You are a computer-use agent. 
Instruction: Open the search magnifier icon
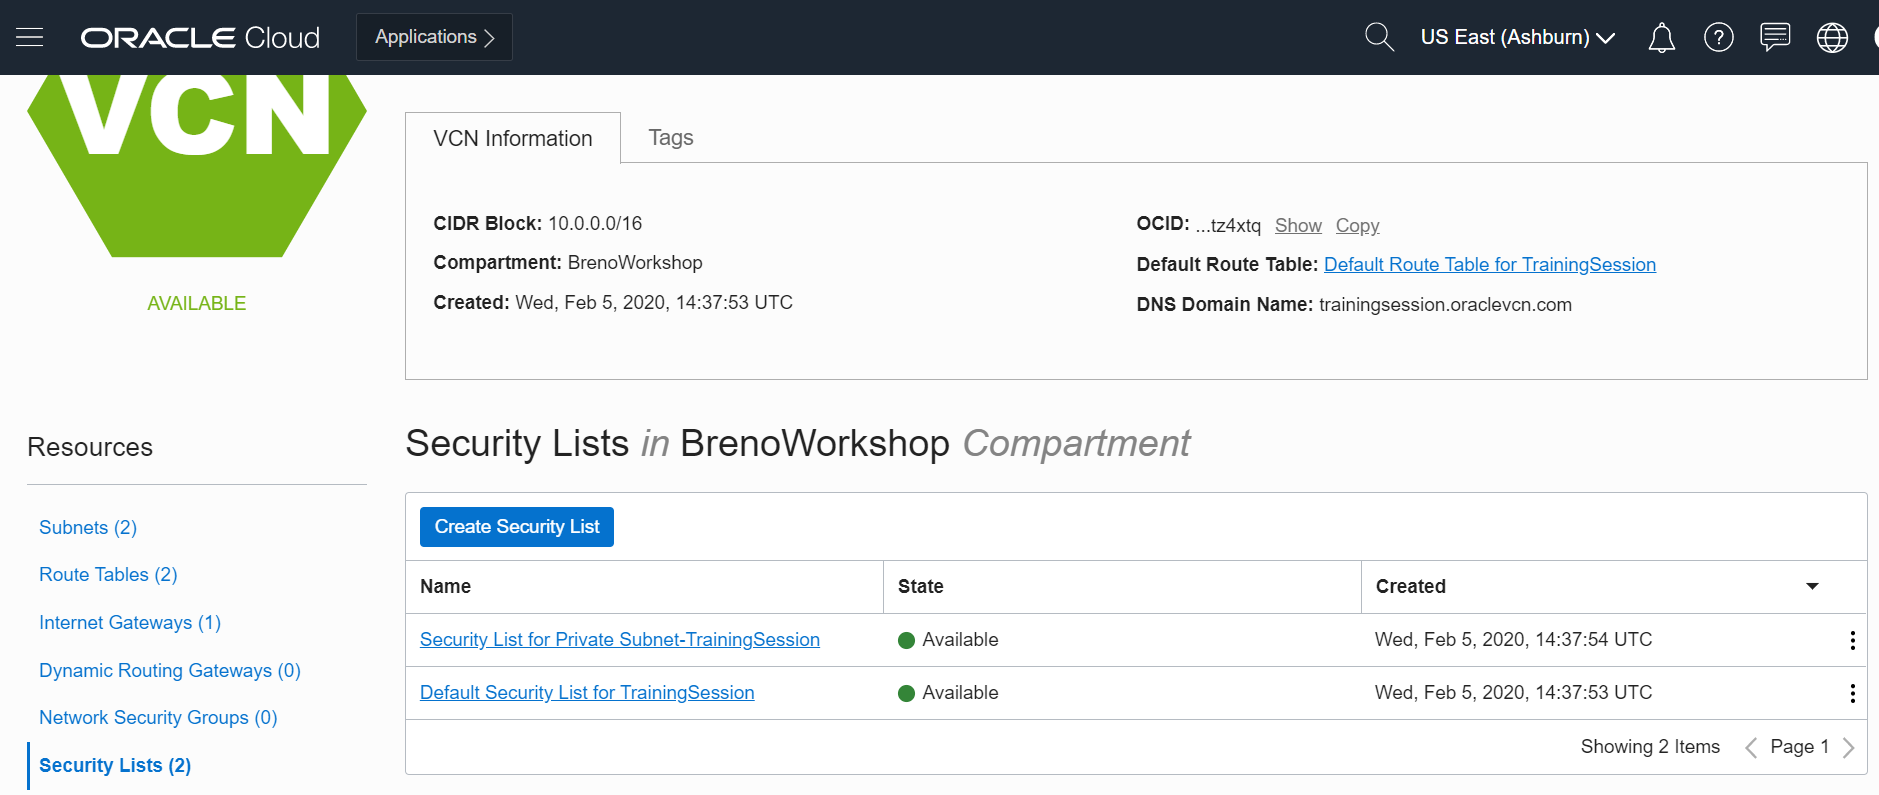point(1379,37)
